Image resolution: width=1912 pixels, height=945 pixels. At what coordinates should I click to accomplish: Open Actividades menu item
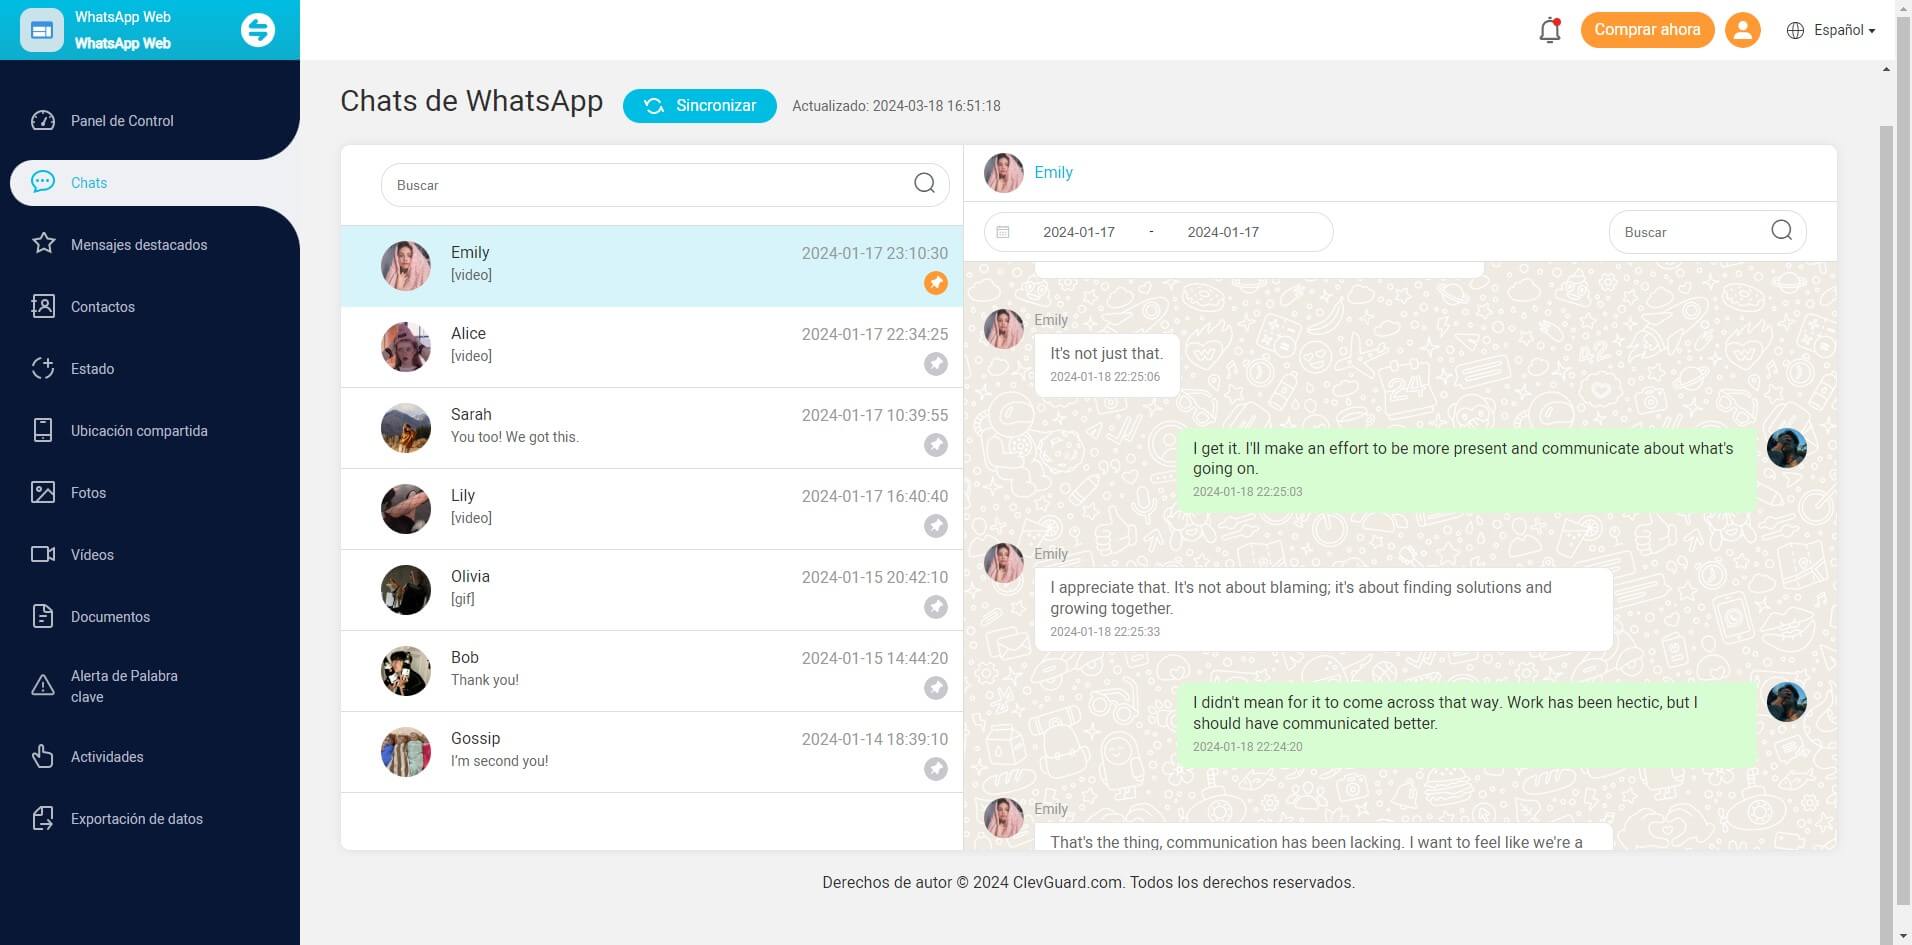107,757
